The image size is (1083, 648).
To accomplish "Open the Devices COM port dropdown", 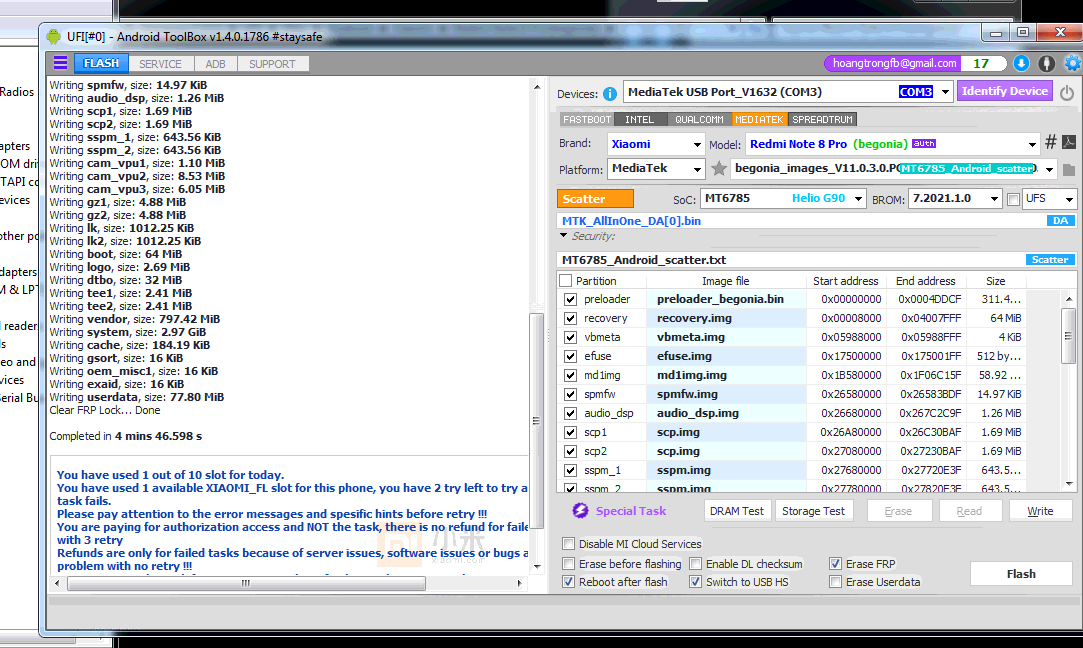I will pos(945,92).
